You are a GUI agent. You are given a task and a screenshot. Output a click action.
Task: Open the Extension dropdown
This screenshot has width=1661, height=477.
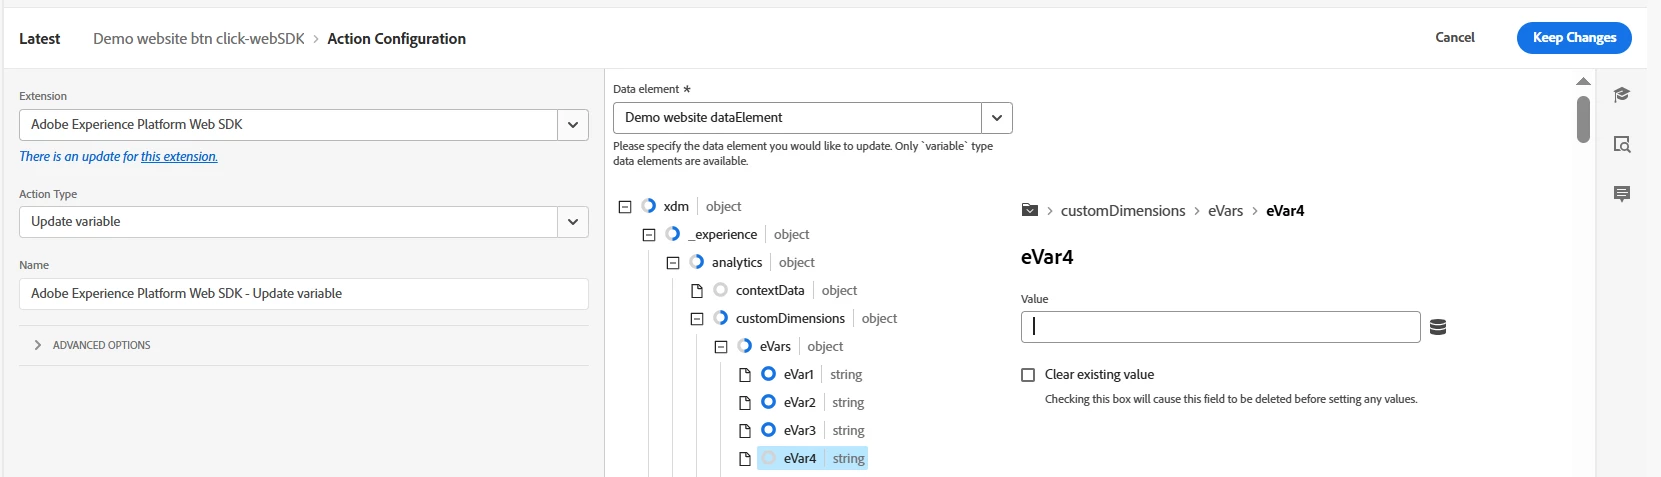(573, 125)
